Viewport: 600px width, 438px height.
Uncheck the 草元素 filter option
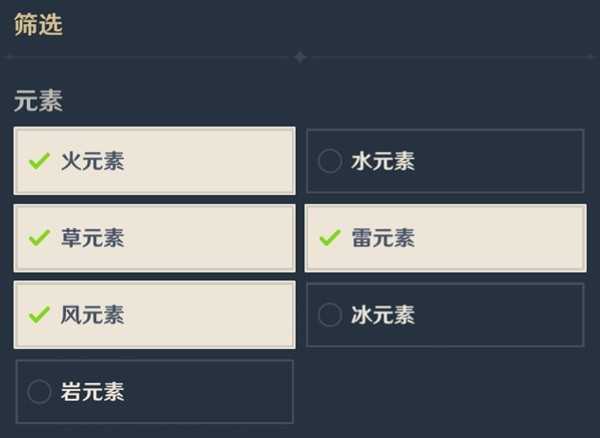pos(154,238)
